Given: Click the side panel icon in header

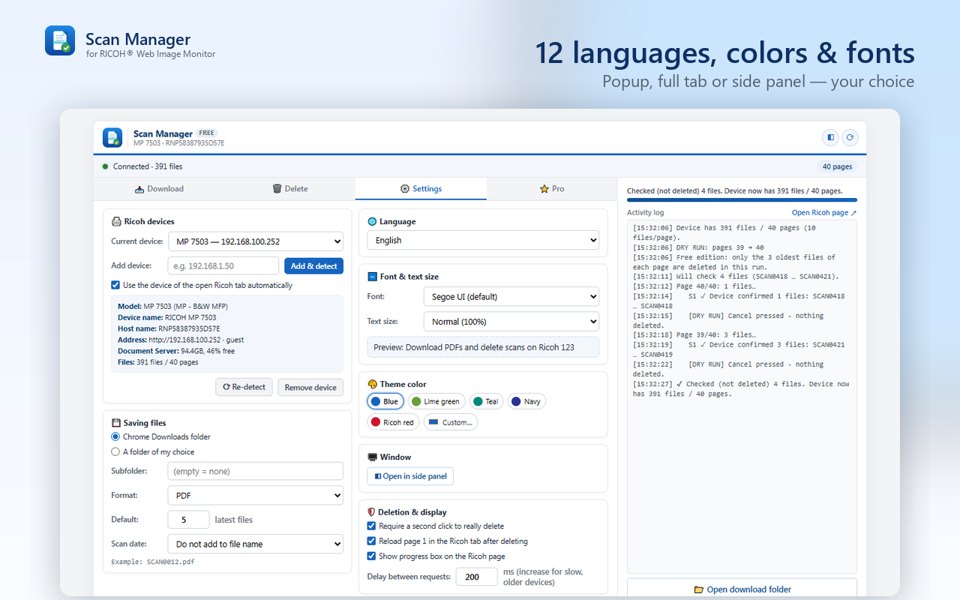Looking at the screenshot, I should [830, 137].
